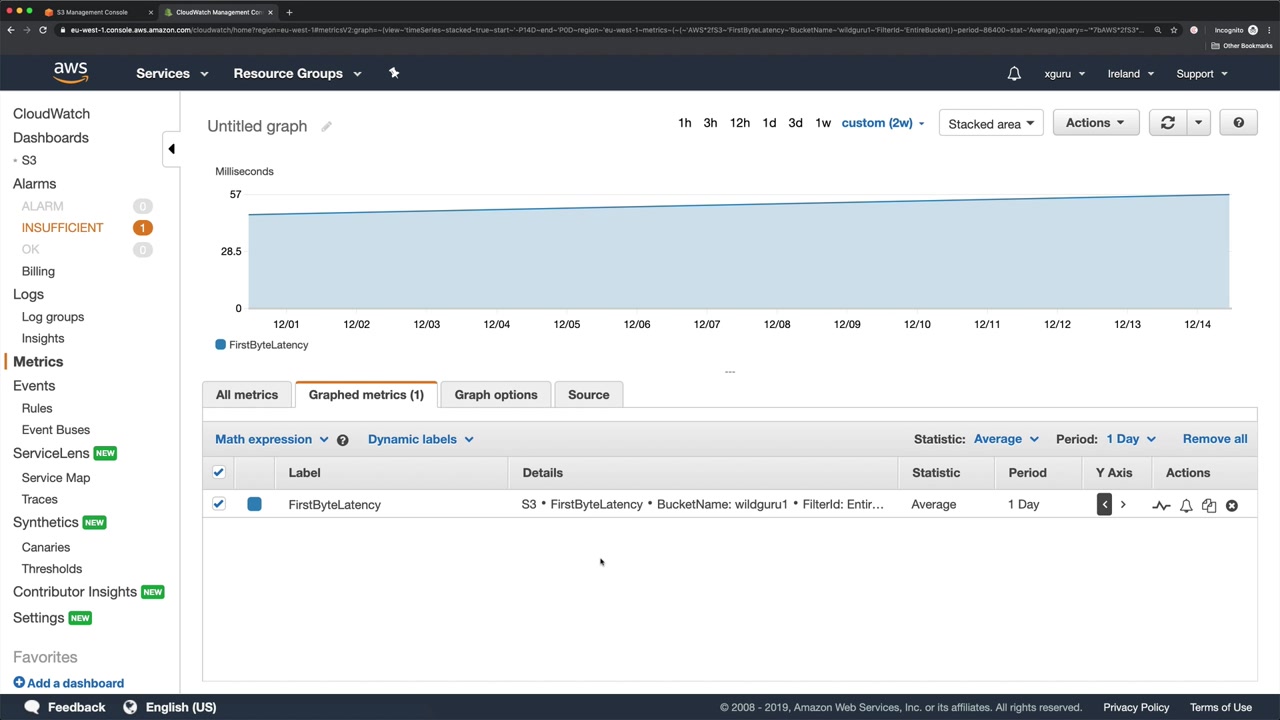Image resolution: width=1280 pixels, height=720 pixels.
Task: Switch to S3 Management Console browser tab
Action: pos(99,12)
